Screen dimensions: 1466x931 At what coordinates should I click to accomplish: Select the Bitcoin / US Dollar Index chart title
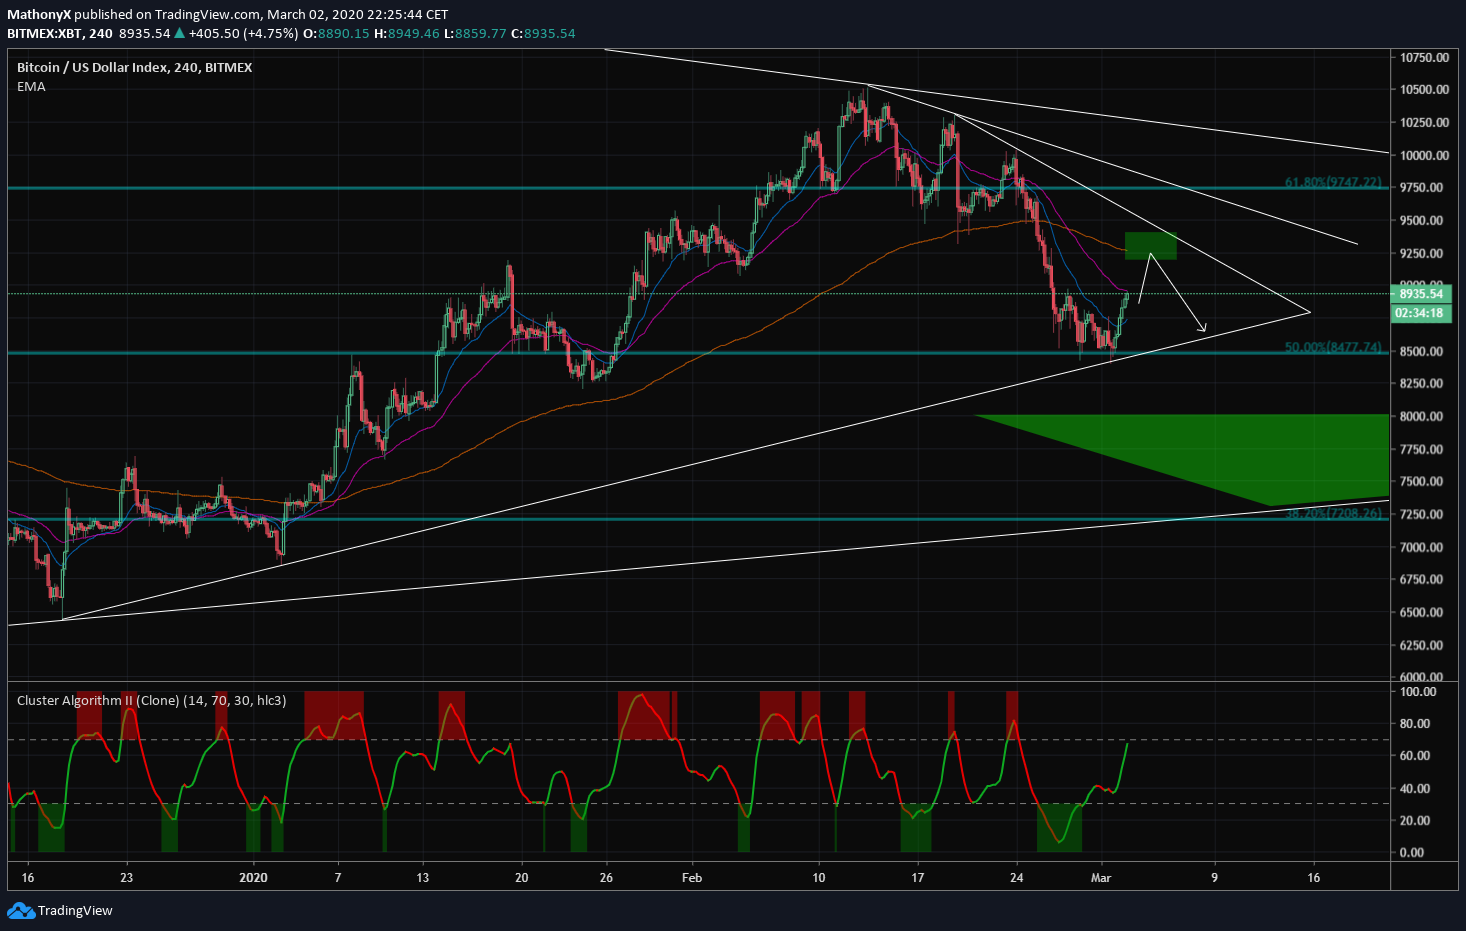tap(134, 67)
